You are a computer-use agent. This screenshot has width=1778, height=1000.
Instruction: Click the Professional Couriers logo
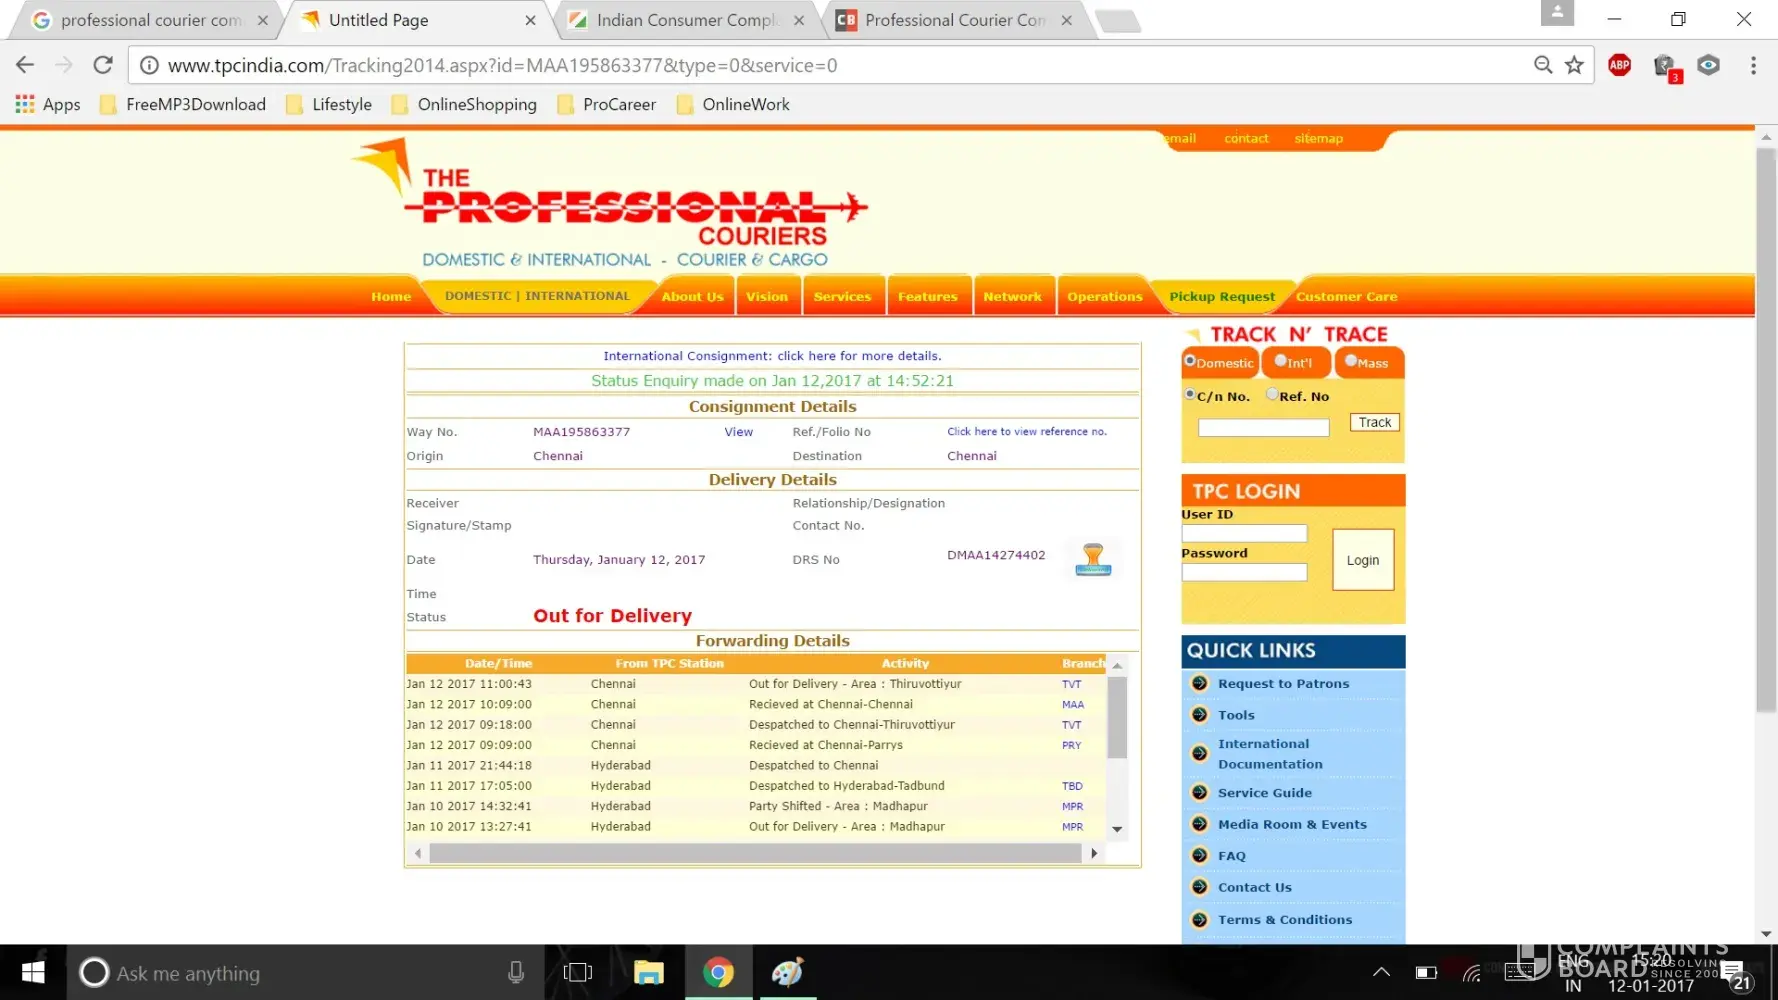point(610,204)
